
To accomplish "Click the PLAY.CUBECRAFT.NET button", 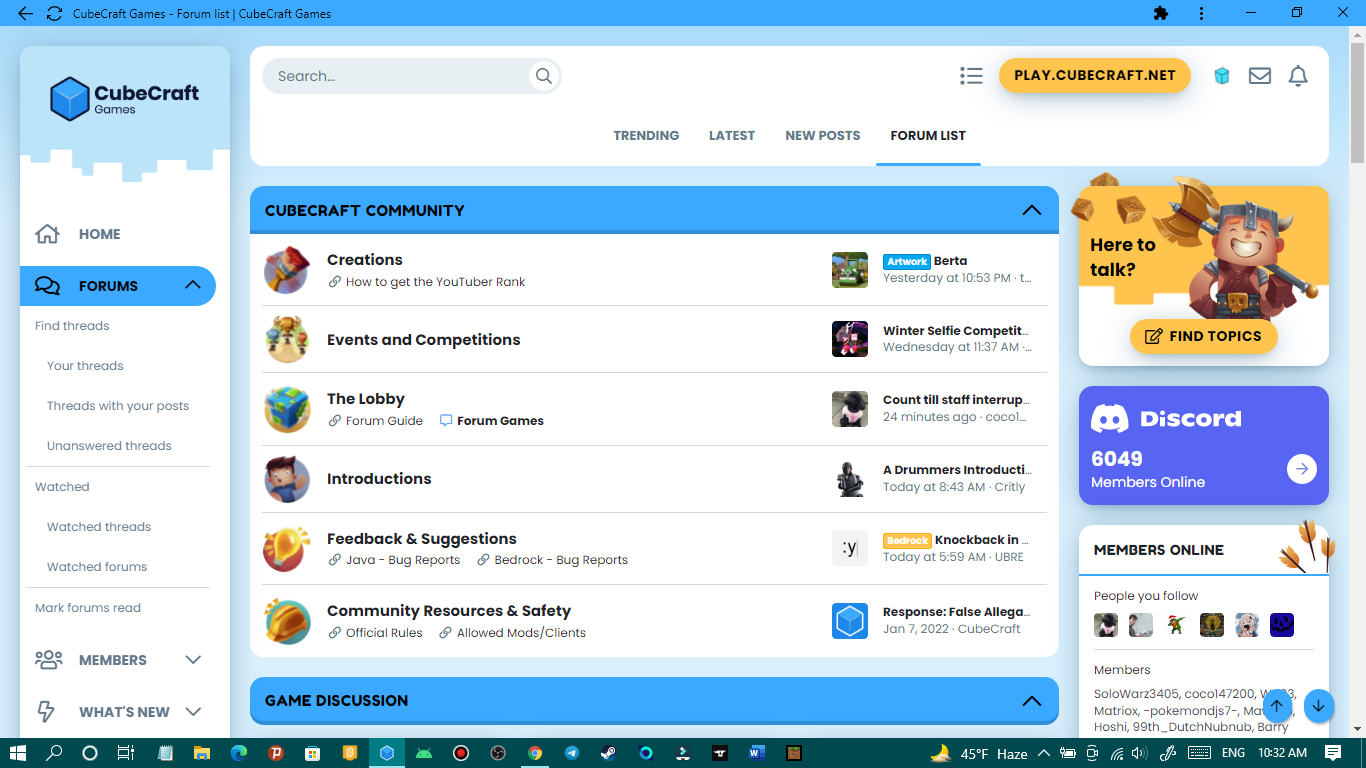I will click(x=1095, y=75).
